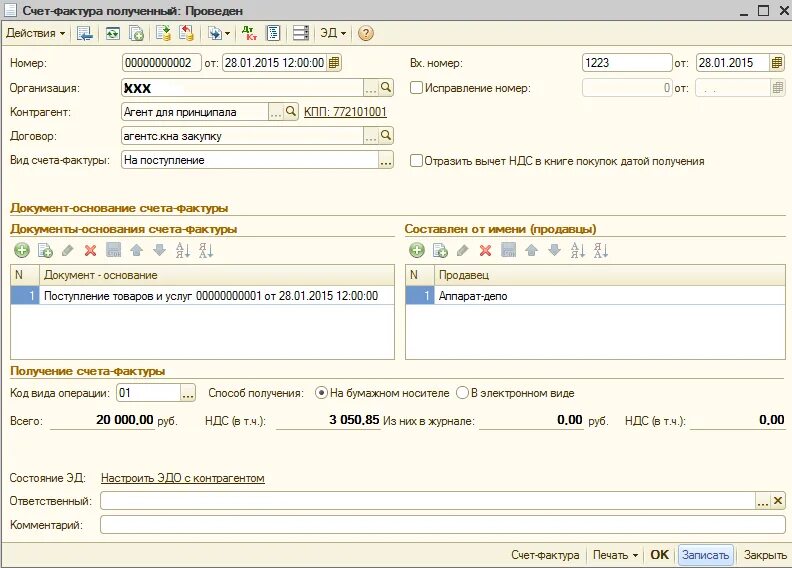The width and height of the screenshot is (792, 568).
Task: Click the агентс.кна закупку contract field
Action: click(x=242, y=136)
